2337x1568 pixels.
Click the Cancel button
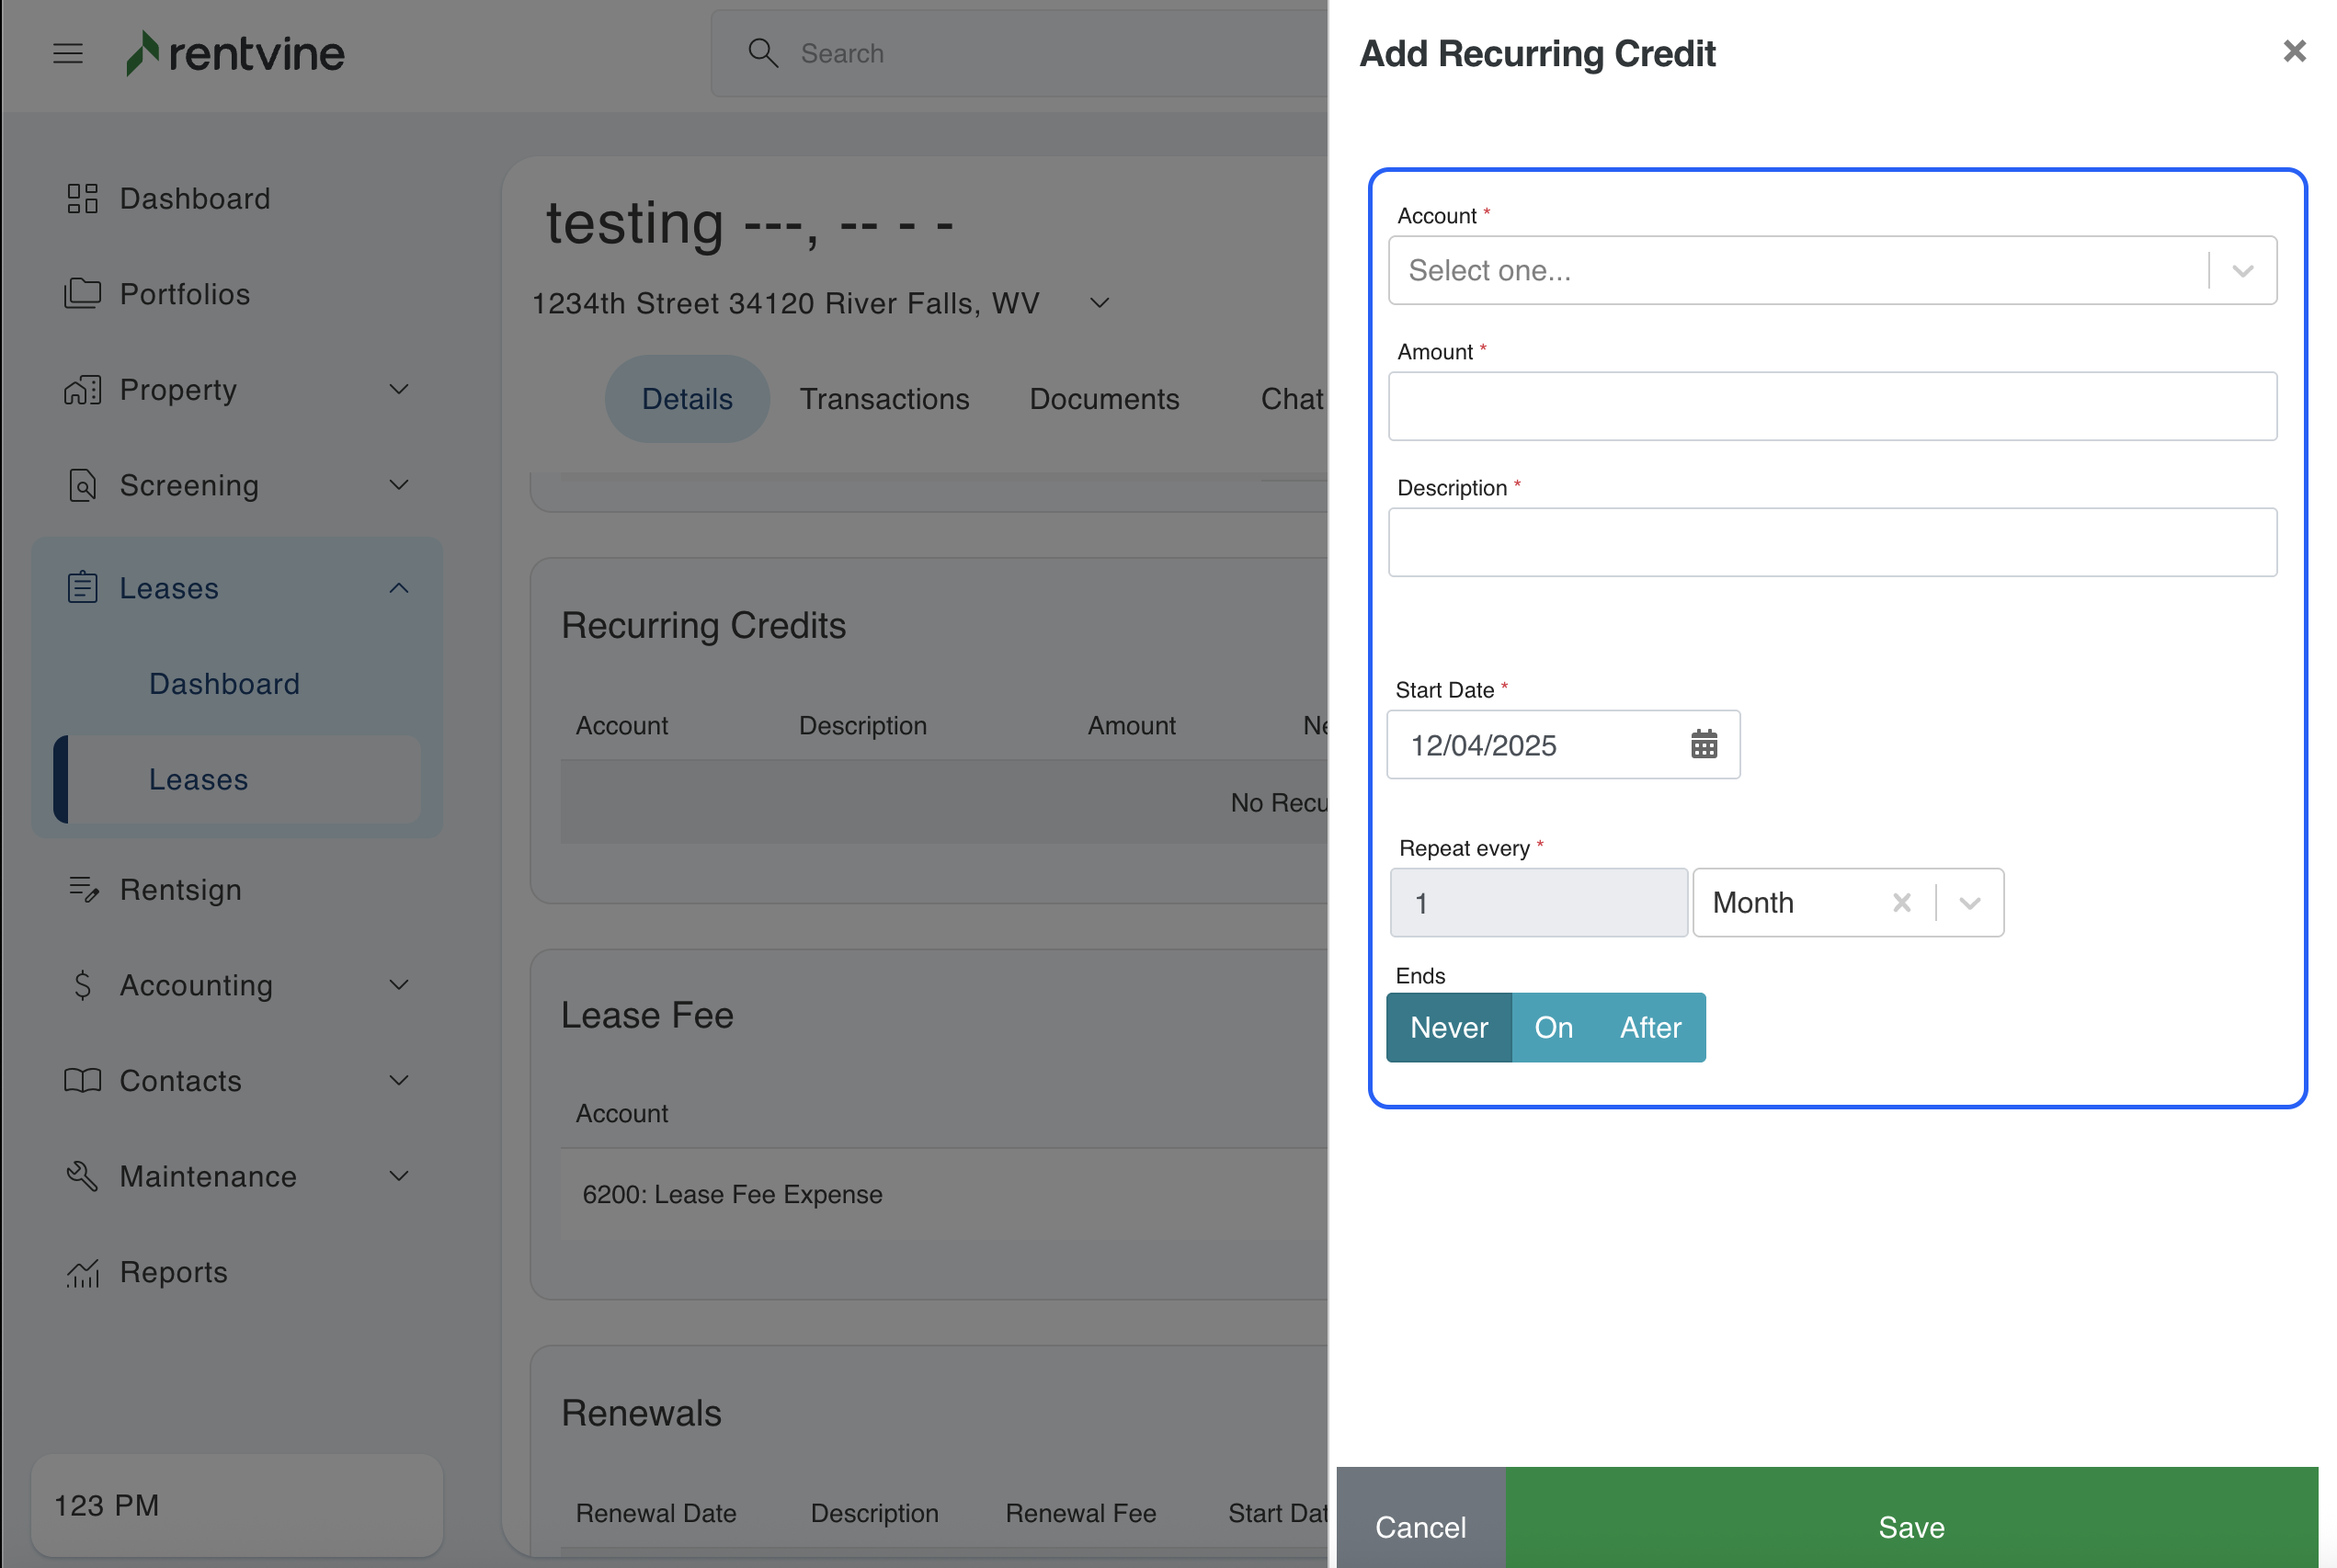point(1420,1525)
